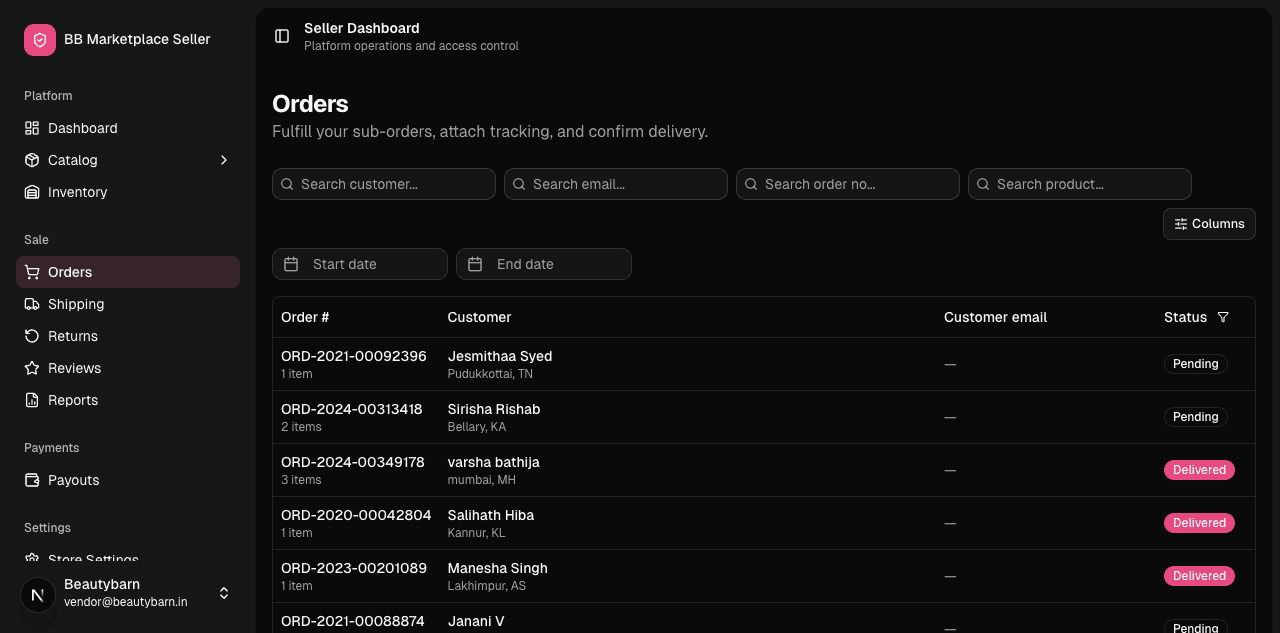This screenshot has width=1280, height=633.
Task: Click vendor@beautybarn.in email text
Action: point(126,602)
